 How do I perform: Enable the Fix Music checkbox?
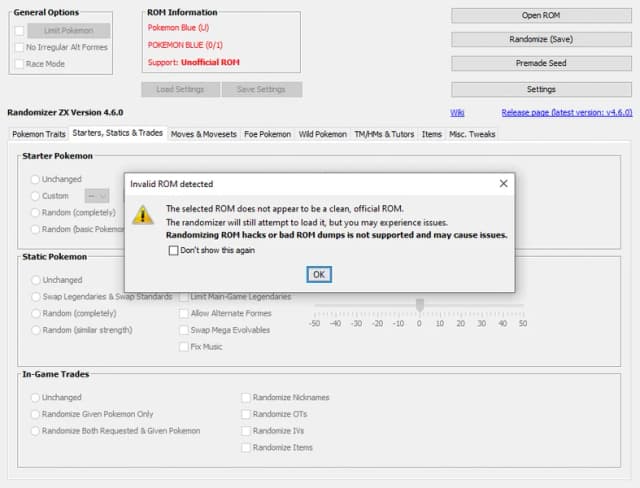[x=184, y=347]
